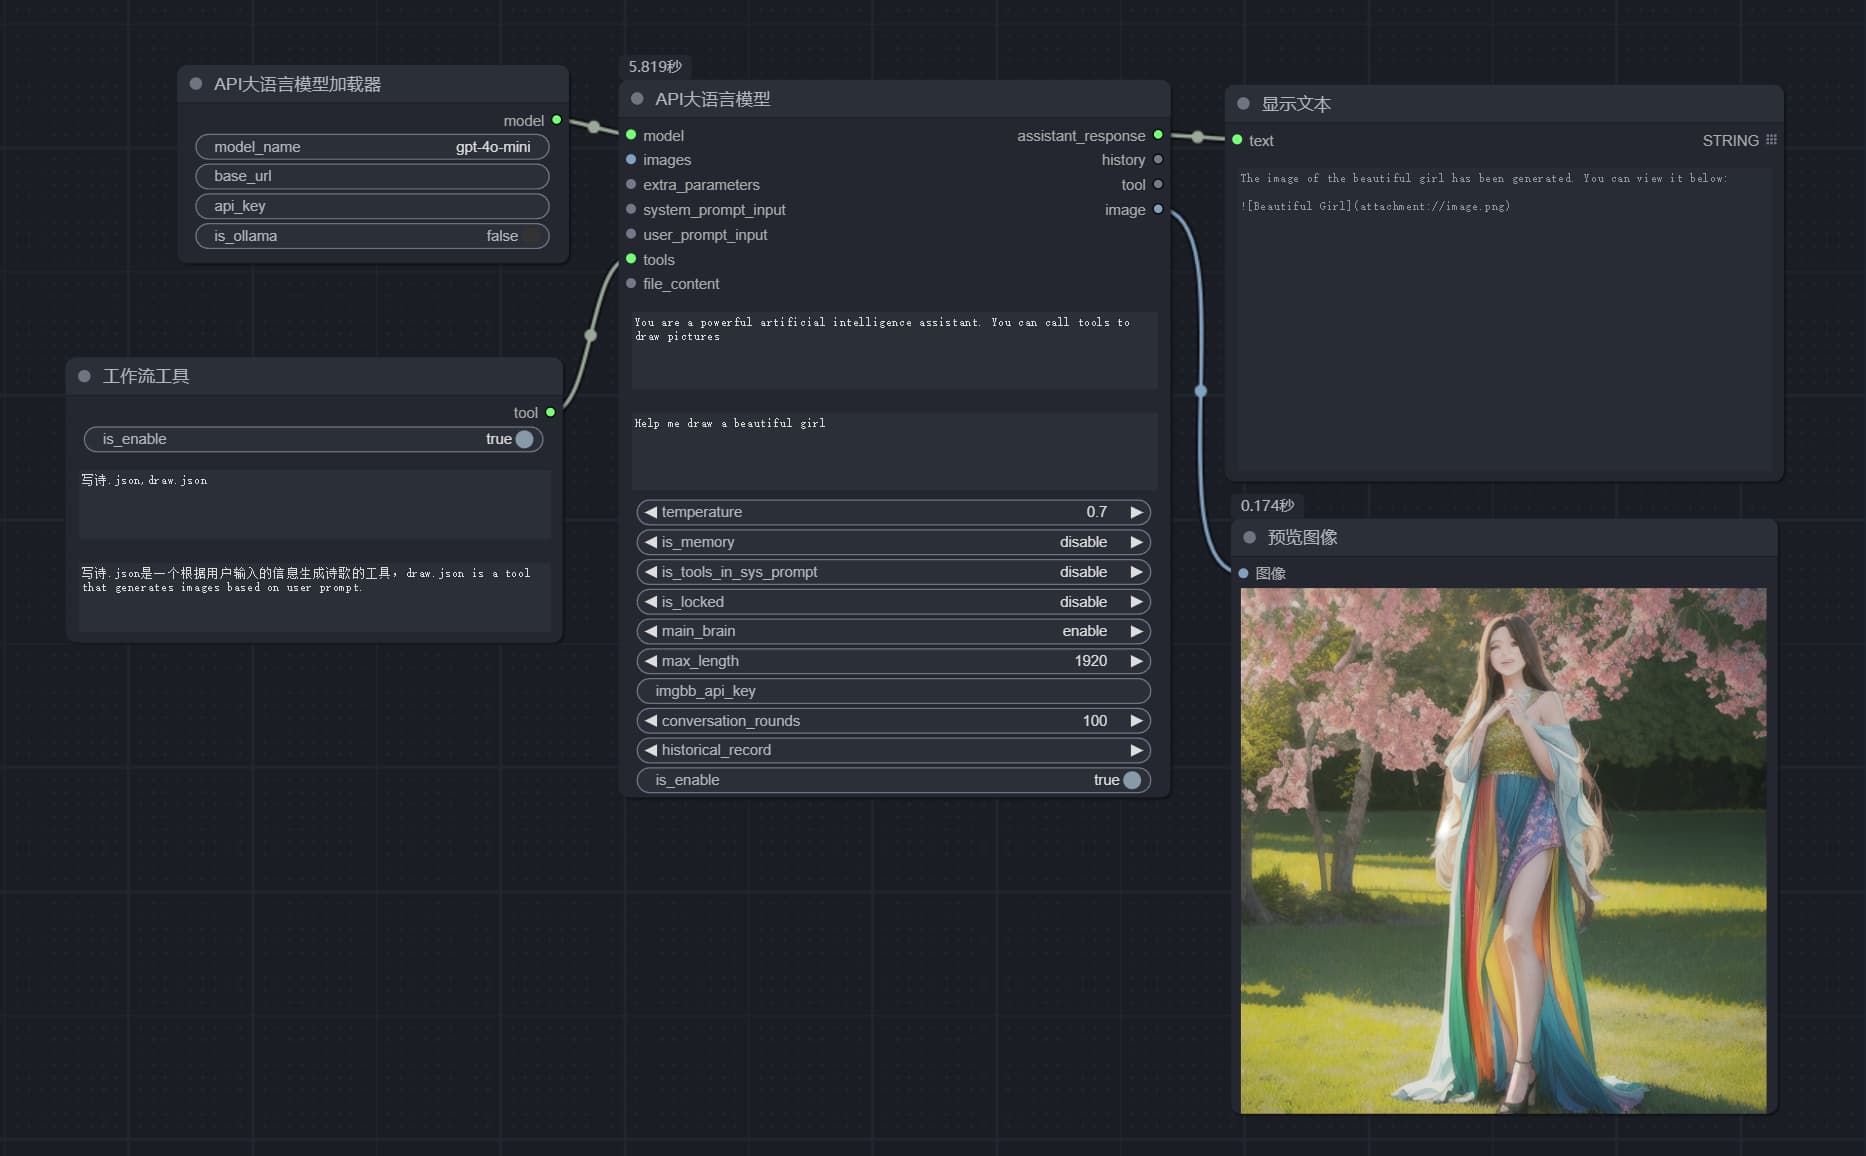
Task: Click the tools input socket
Action: pos(631,259)
